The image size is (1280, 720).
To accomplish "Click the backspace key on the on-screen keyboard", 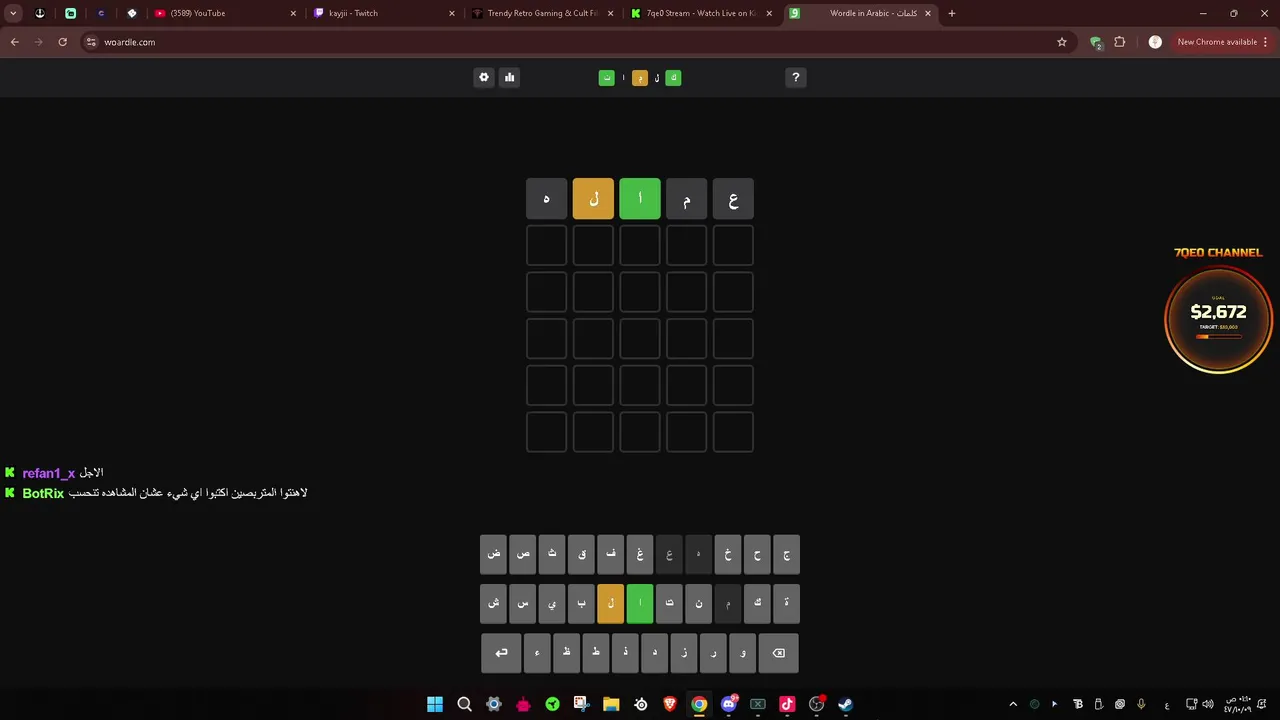I will click(779, 653).
